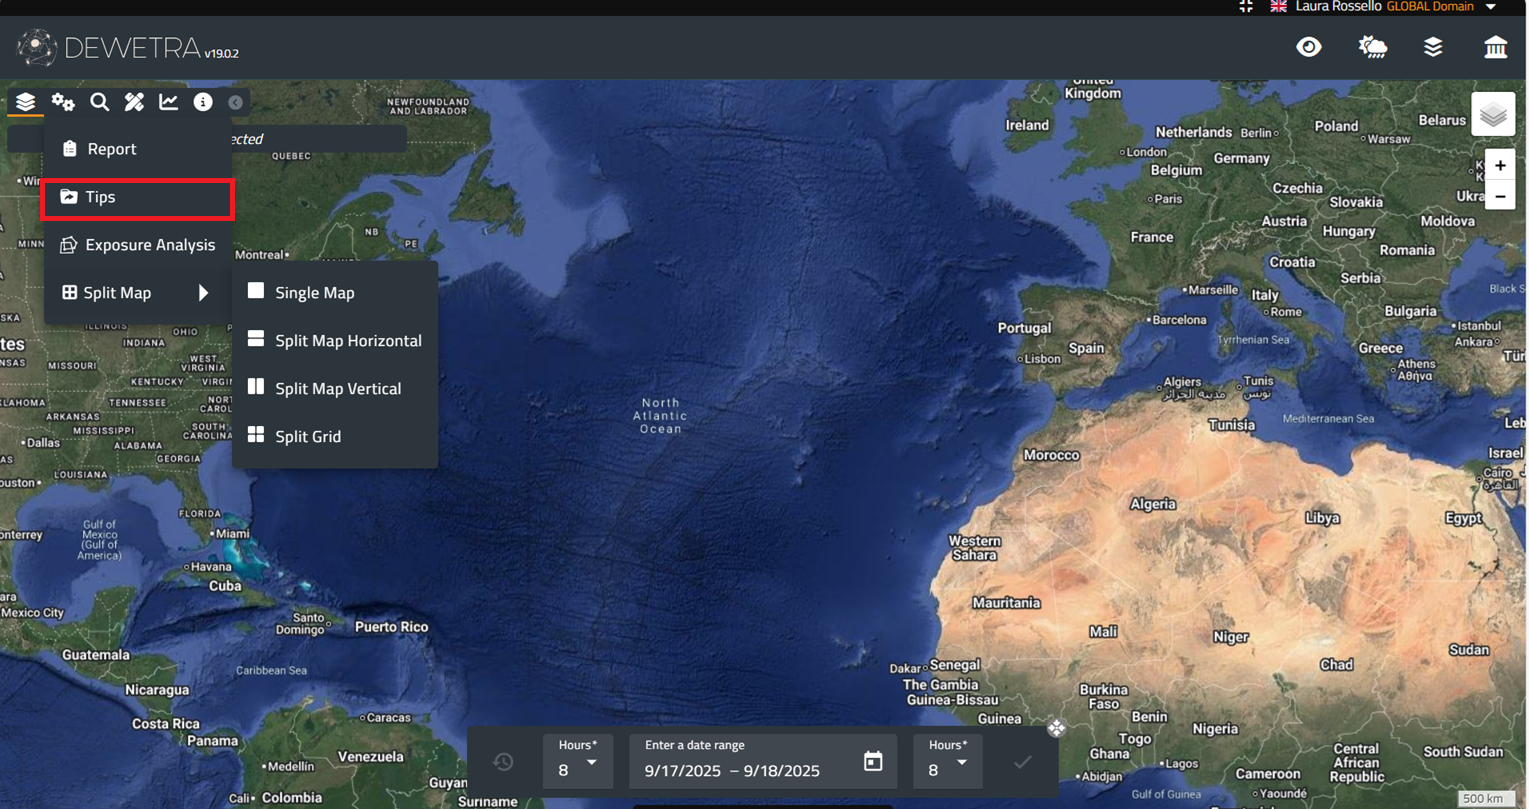Open the weather forecast icon in header

(1372, 47)
